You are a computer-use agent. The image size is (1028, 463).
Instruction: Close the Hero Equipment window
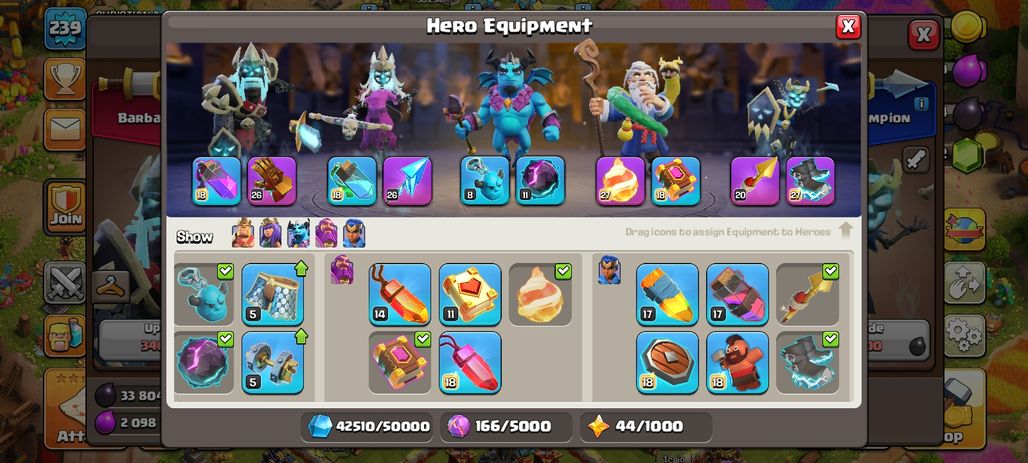(848, 26)
